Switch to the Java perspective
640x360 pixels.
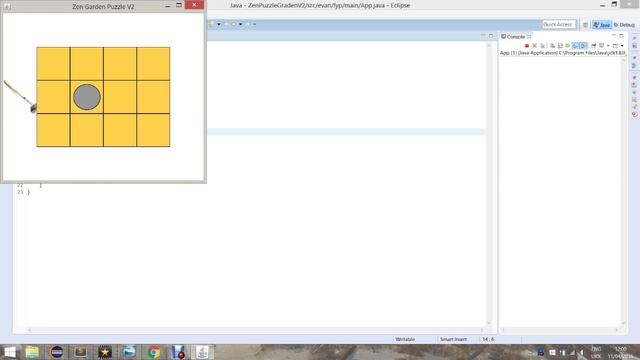602,25
